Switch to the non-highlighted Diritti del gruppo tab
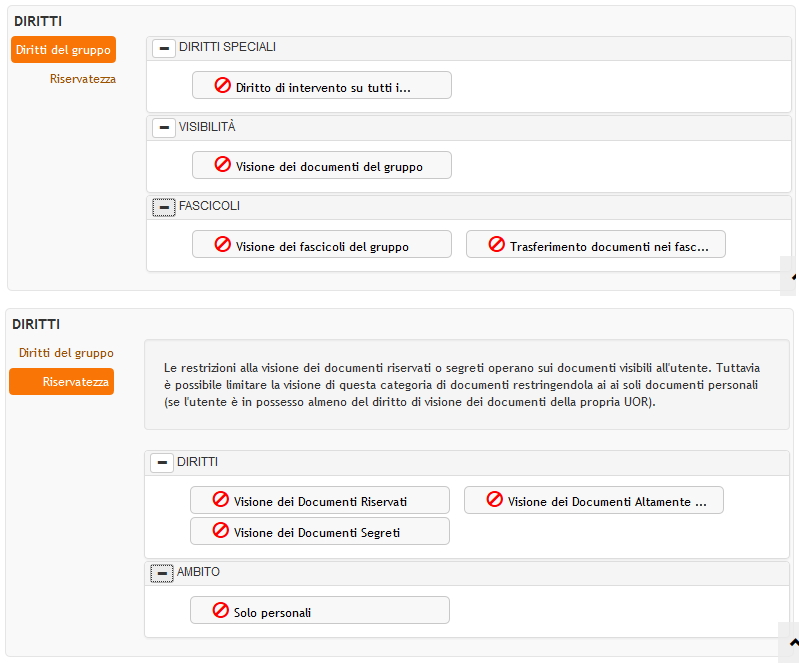This screenshot has width=799, height=664. click(66, 353)
